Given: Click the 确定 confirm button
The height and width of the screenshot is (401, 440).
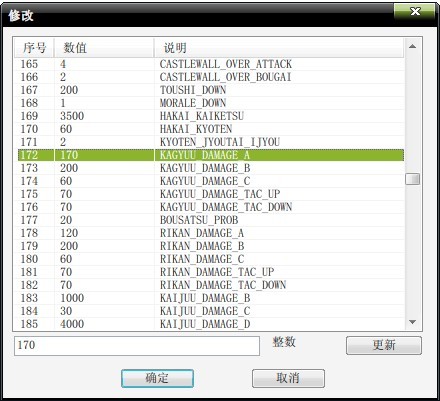Looking at the screenshot, I should pyautogui.click(x=157, y=378).
